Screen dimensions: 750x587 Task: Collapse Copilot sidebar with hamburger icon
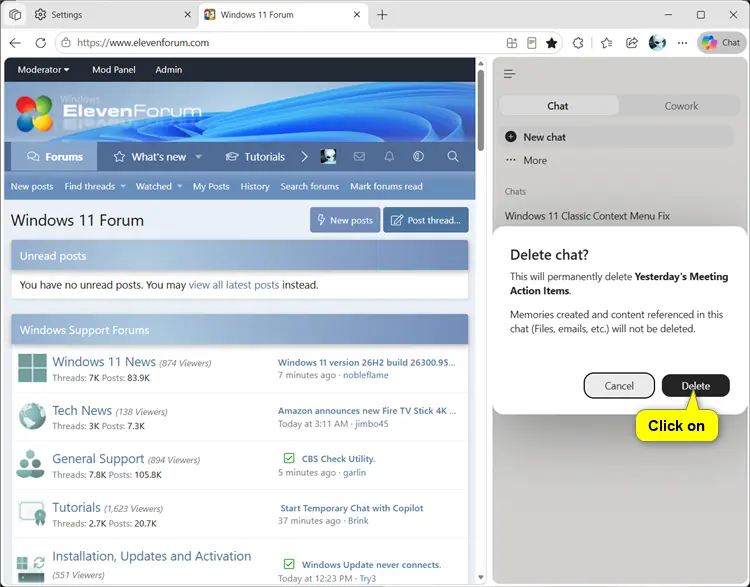(509, 74)
